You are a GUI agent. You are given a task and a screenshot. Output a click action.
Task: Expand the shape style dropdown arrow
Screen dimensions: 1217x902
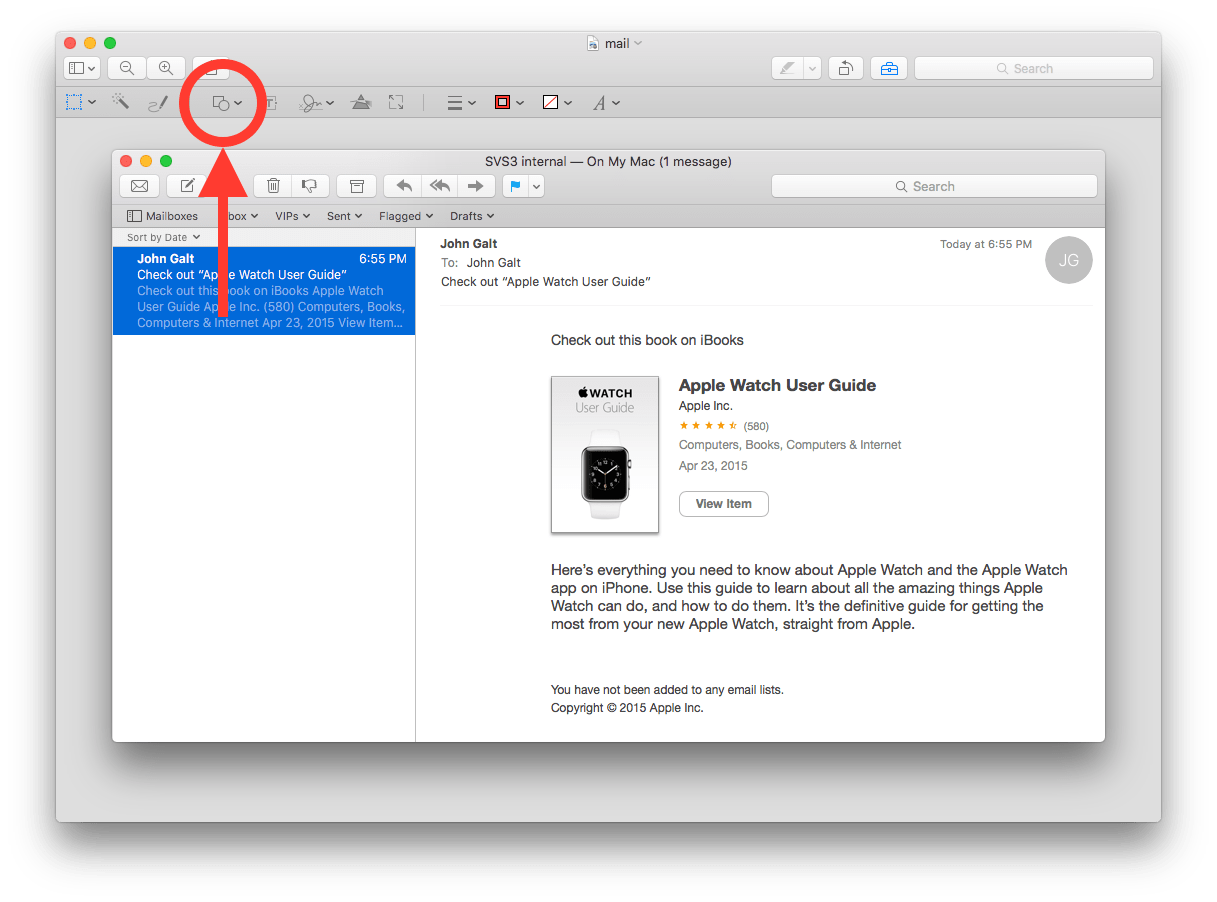click(471, 101)
